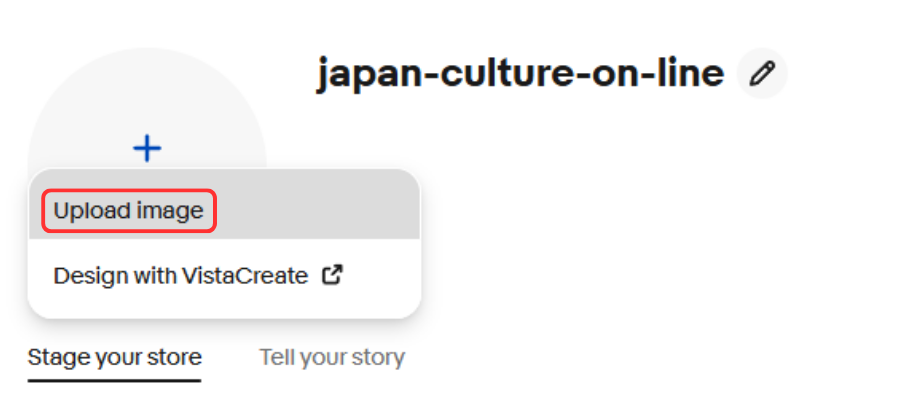Click the japan-culture-on-line store title
901x411 pixels.
(x=521, y=73)
